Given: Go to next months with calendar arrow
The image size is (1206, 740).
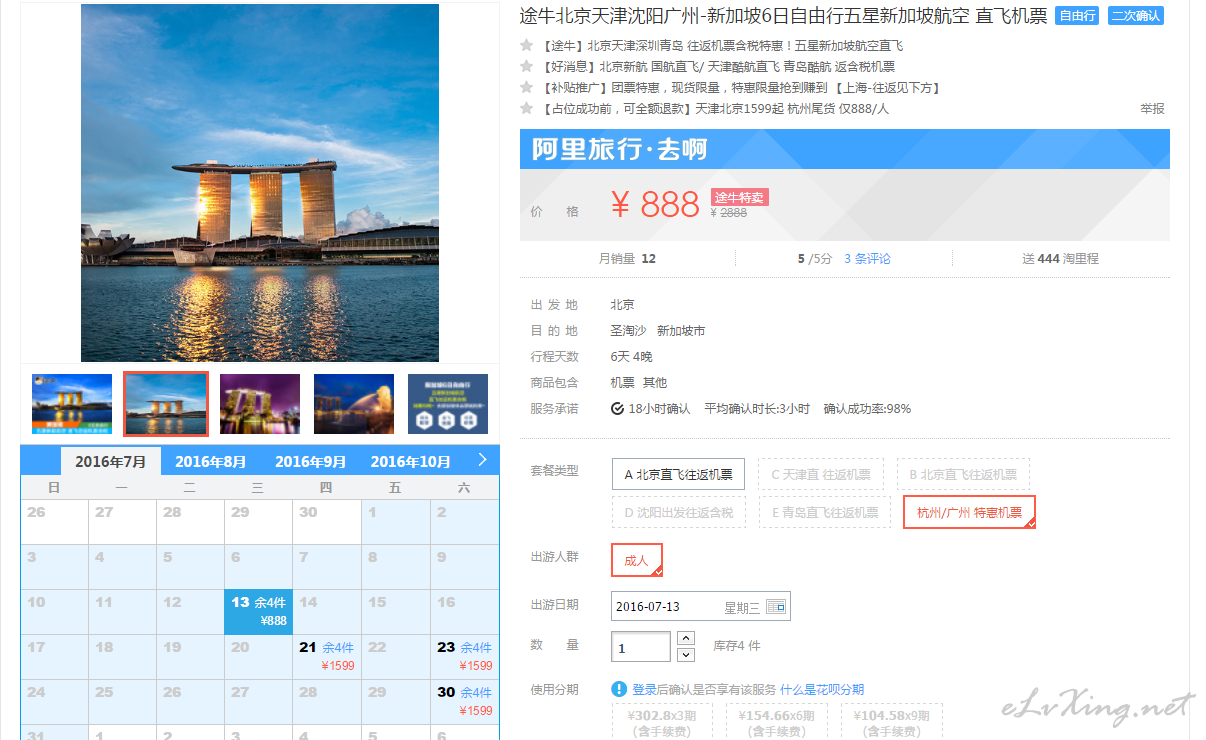Looking at the screenshot, I should [482, 460].
